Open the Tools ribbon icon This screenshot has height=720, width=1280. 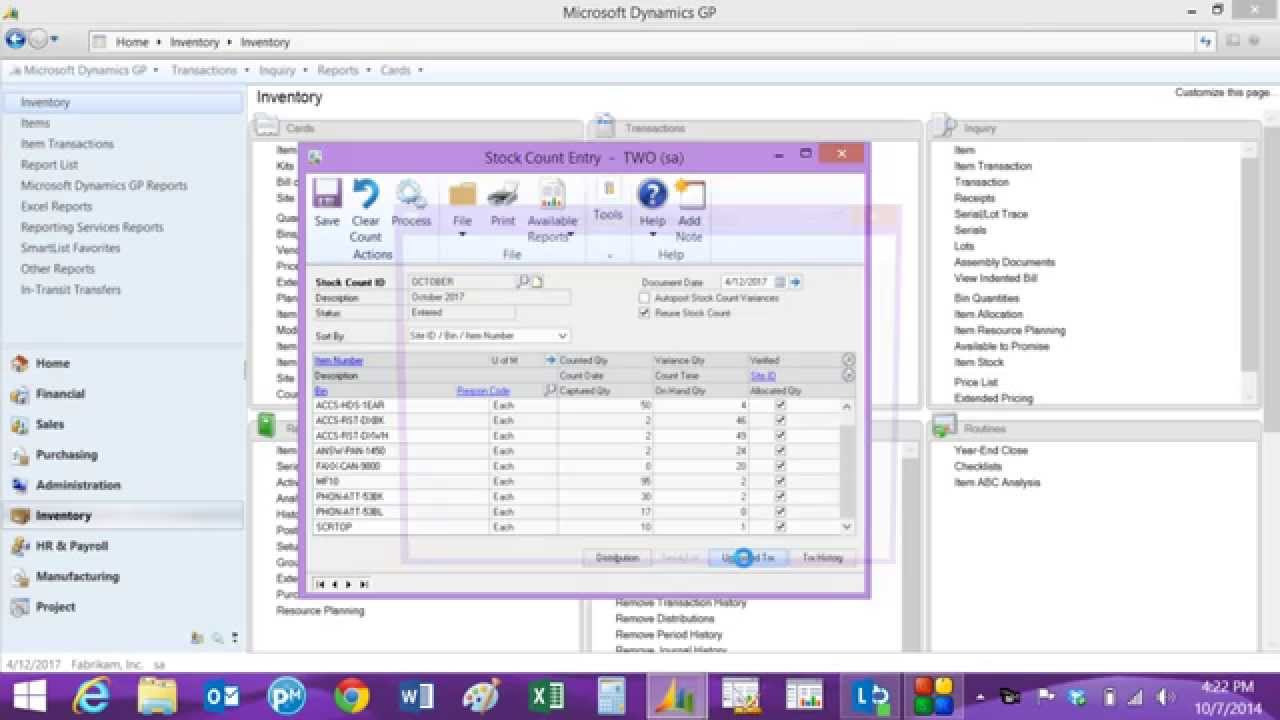point(608,190)
